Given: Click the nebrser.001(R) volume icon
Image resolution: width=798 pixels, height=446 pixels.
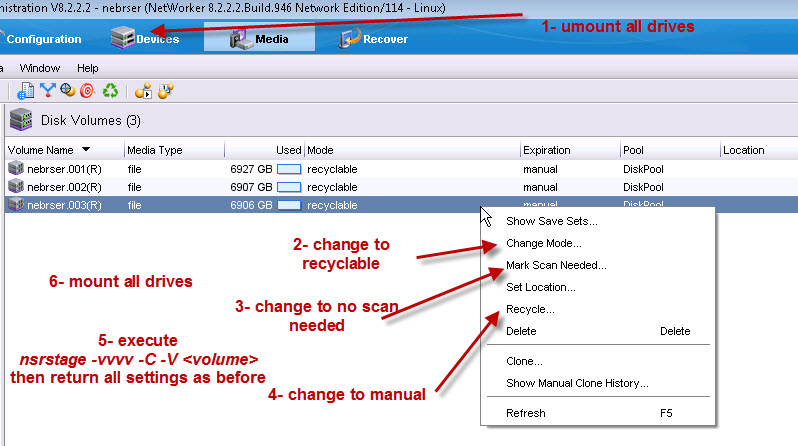Looking at the screenshot, I should 16,169.
